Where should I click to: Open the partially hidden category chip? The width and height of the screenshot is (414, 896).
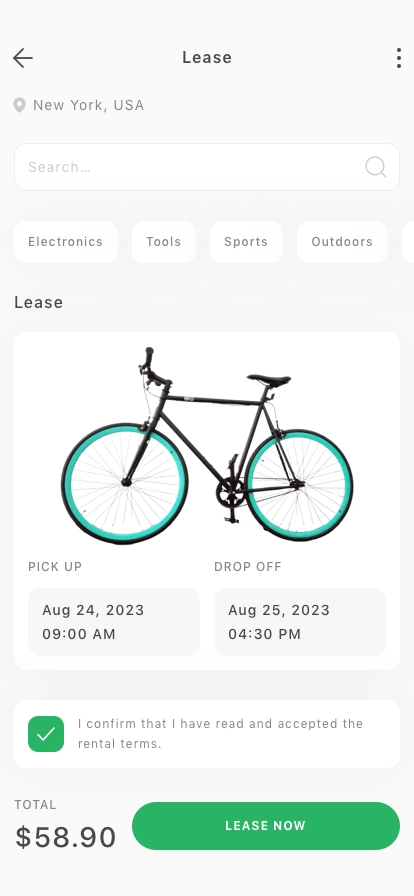pyautogui.click(x=408, y=242)
